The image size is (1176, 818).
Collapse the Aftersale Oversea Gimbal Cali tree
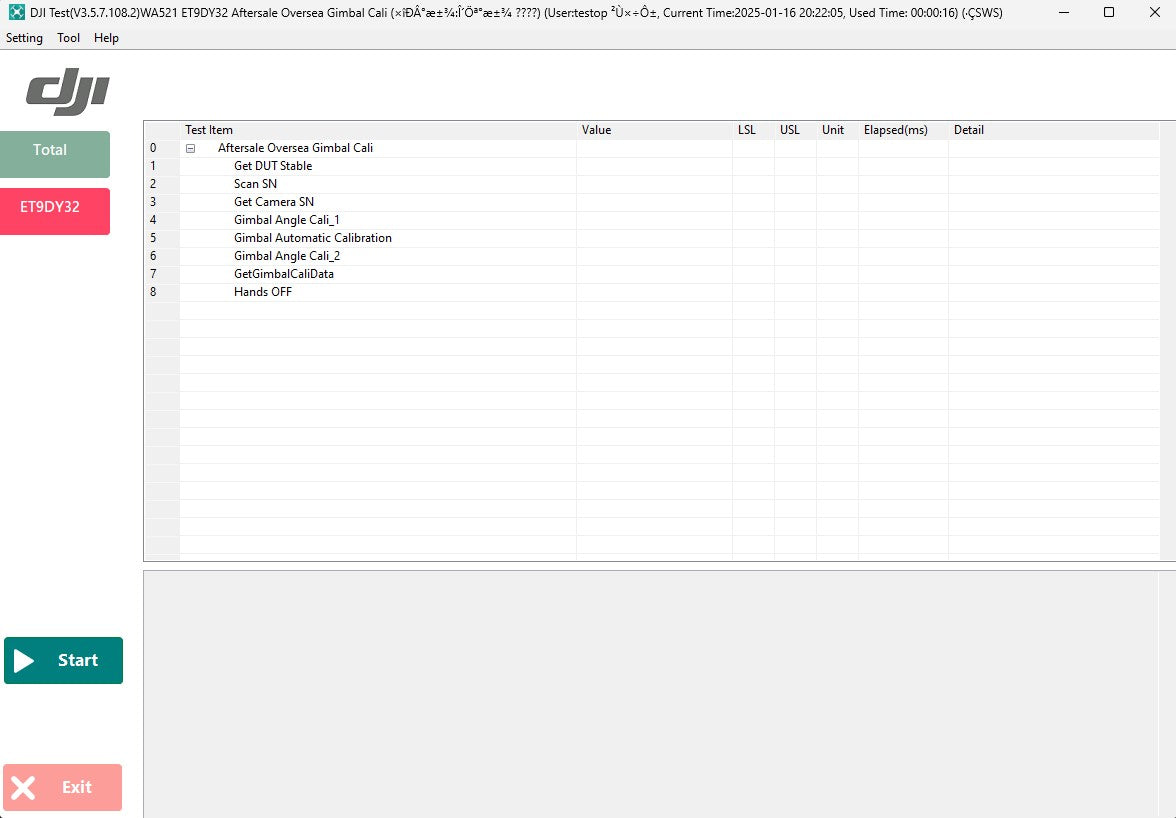coord(190,148)
